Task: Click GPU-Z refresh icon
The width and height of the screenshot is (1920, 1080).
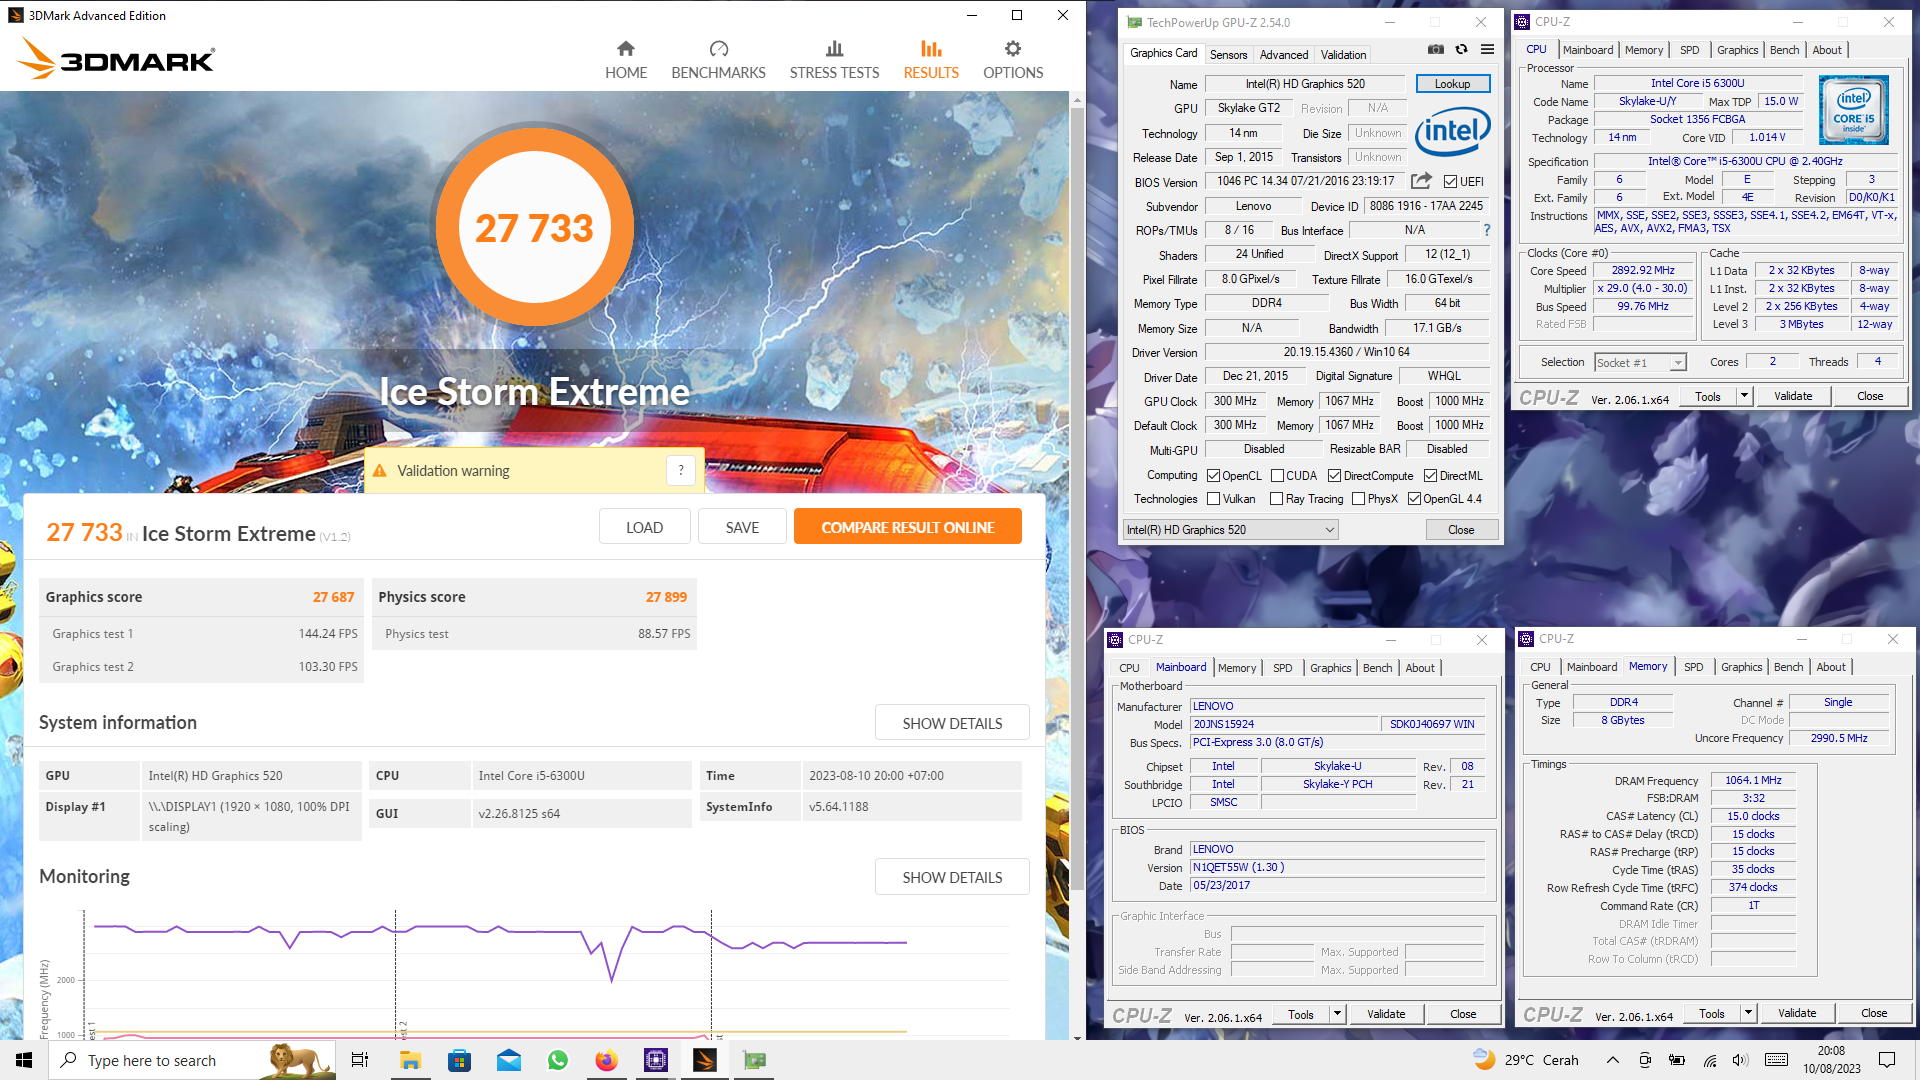Action: click(1461, 49)
